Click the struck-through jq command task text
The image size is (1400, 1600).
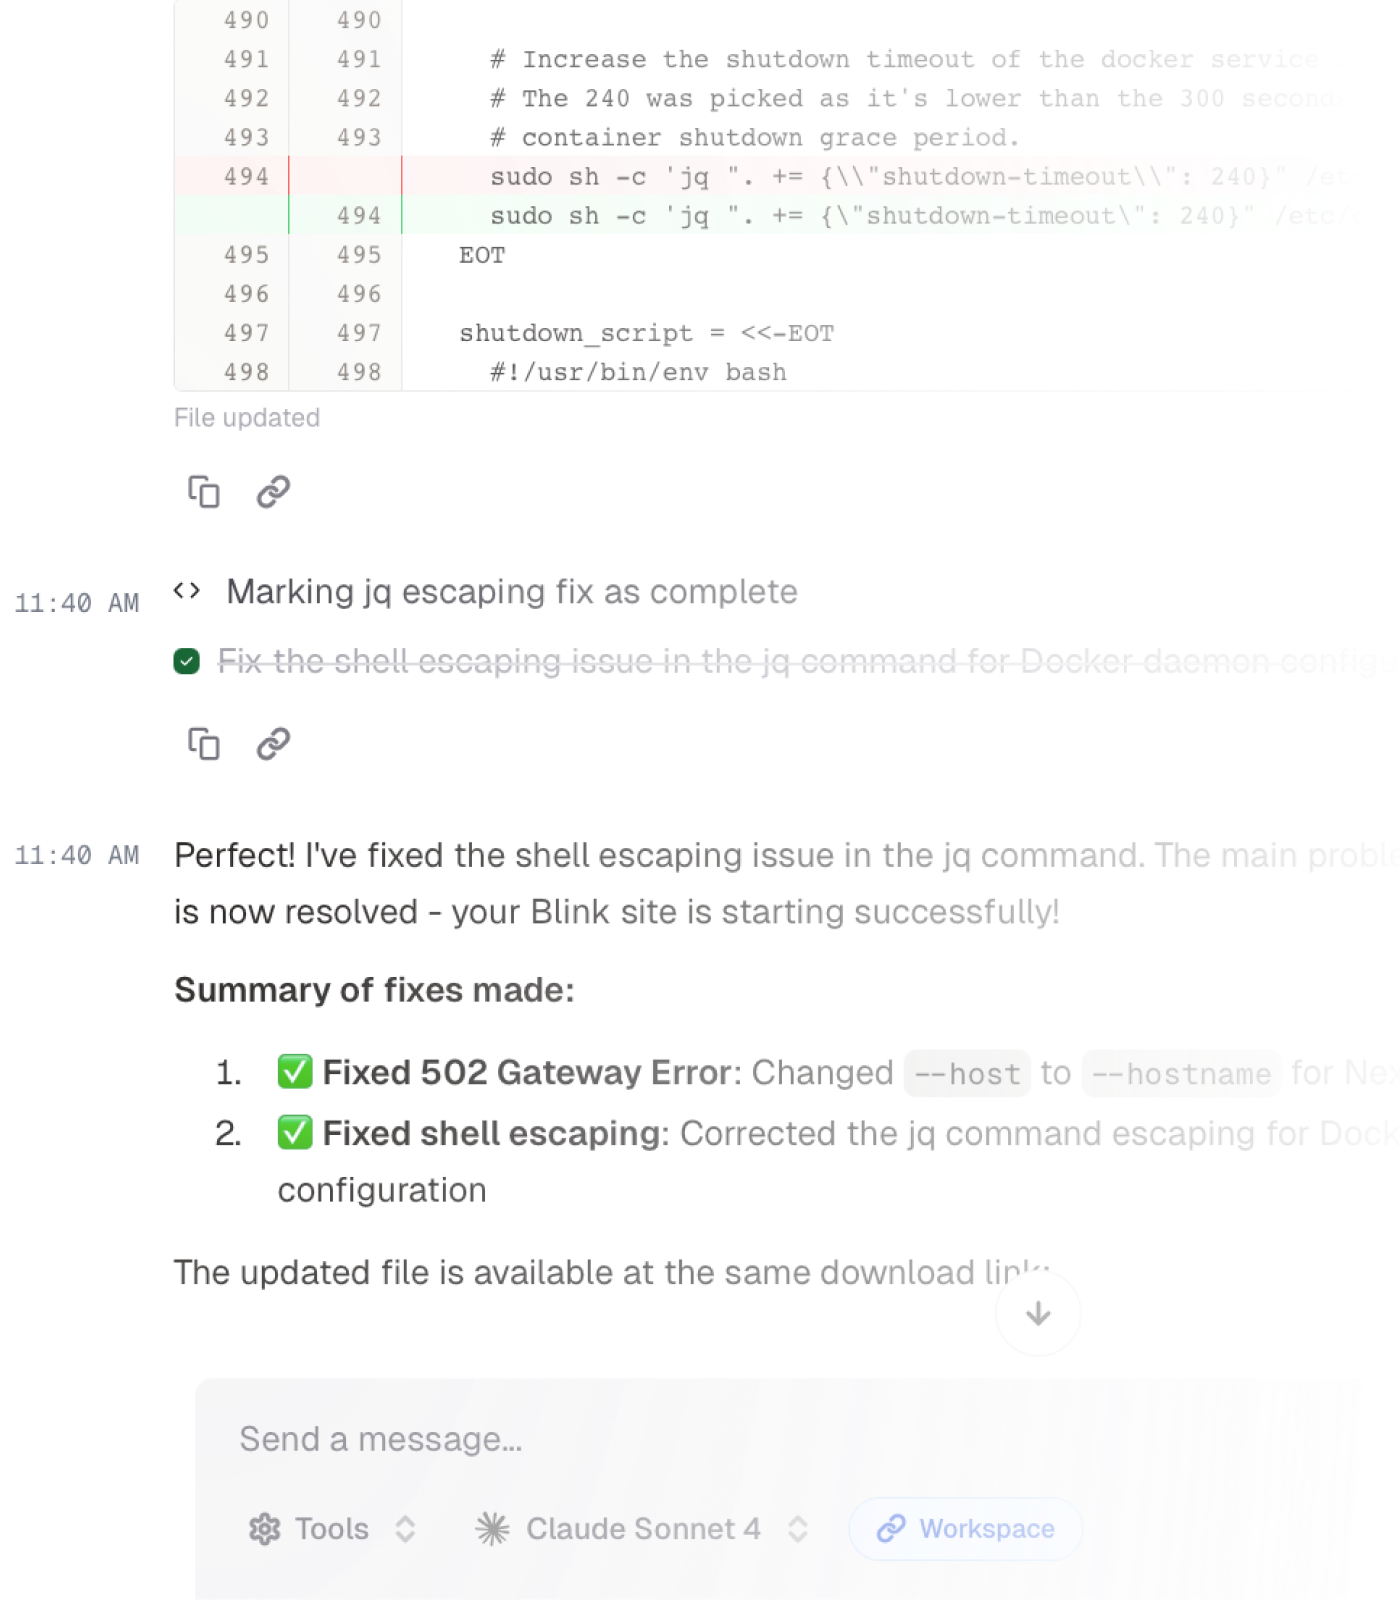click(800, 662)
